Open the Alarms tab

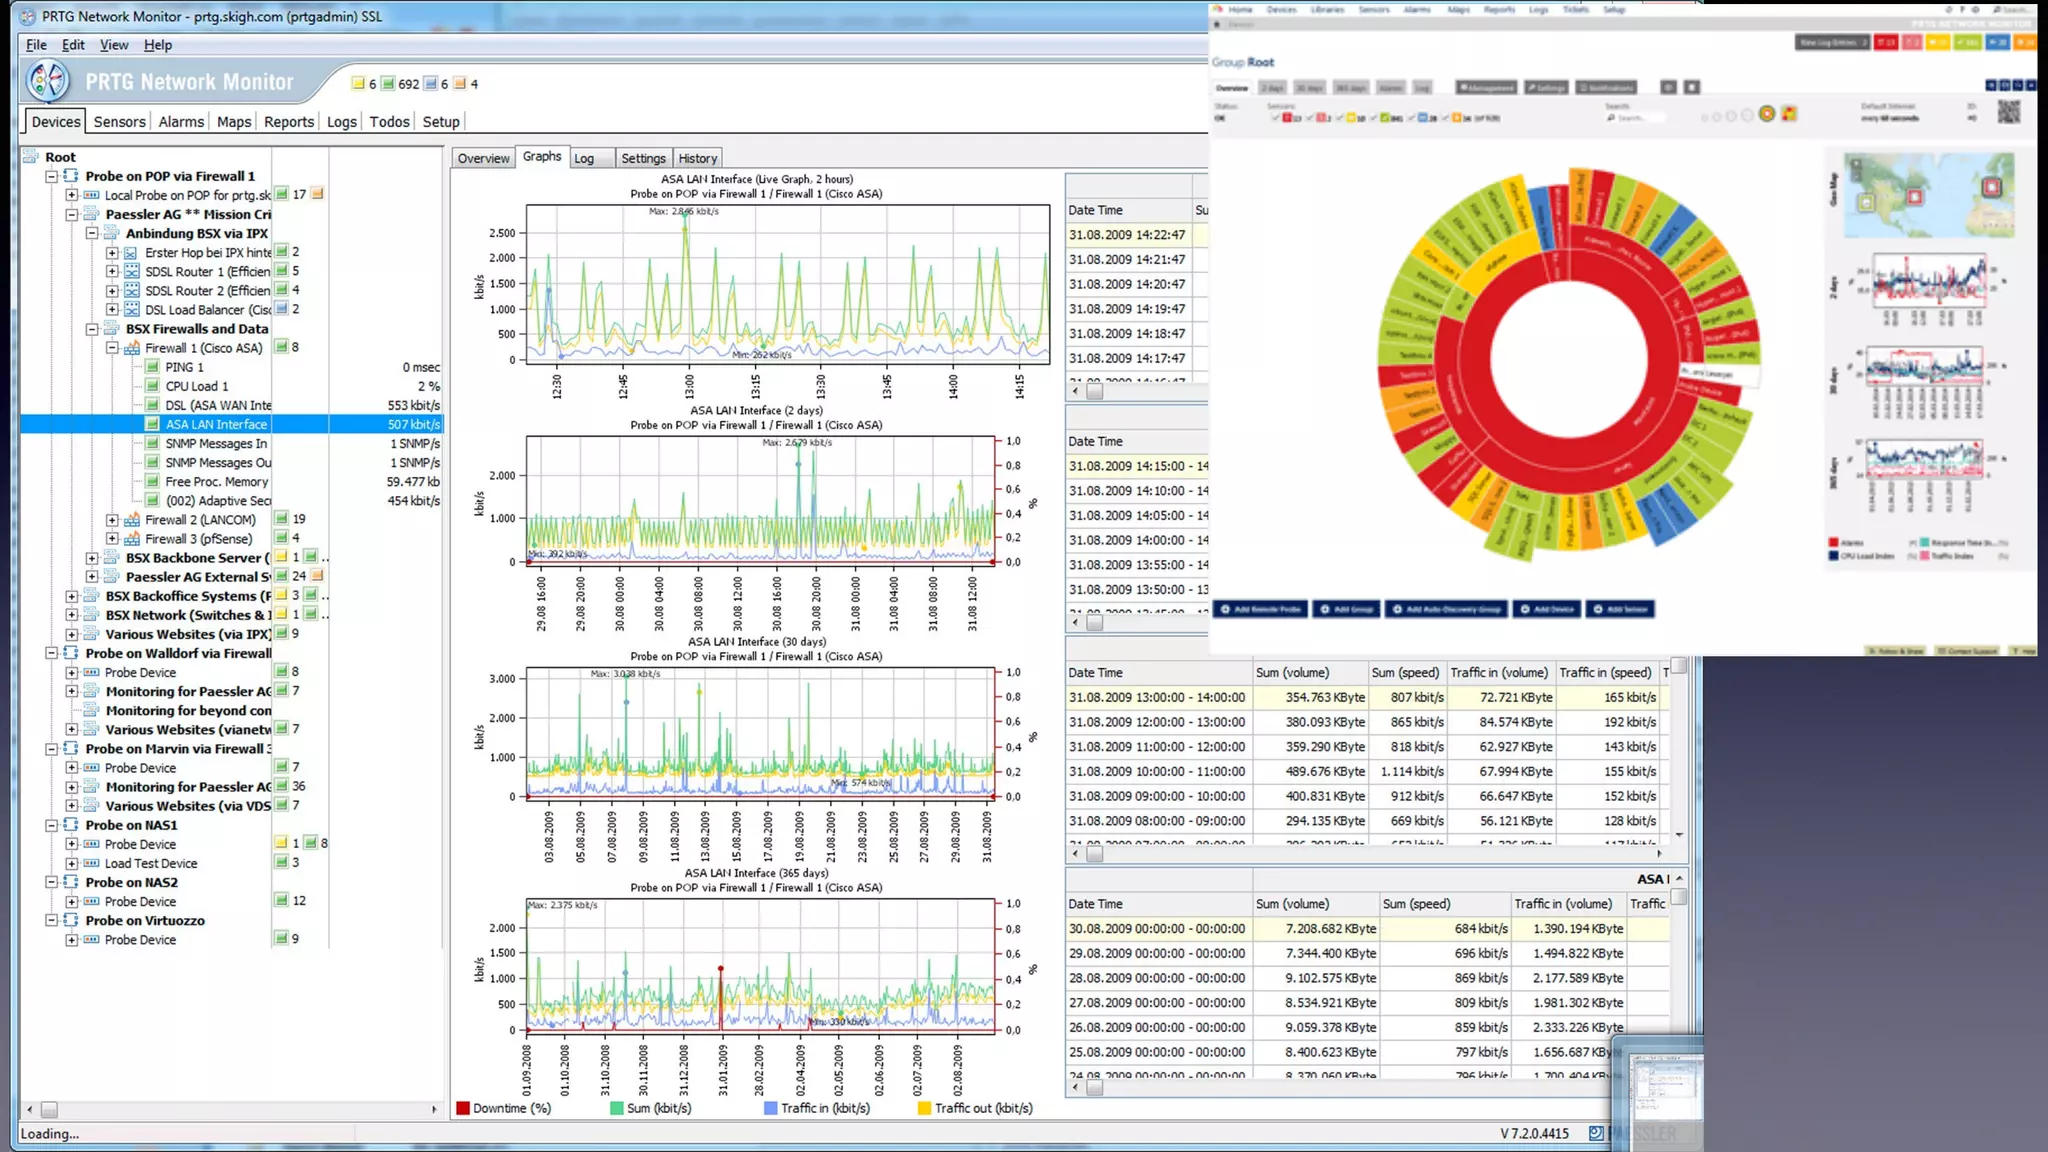coord(181,122)
